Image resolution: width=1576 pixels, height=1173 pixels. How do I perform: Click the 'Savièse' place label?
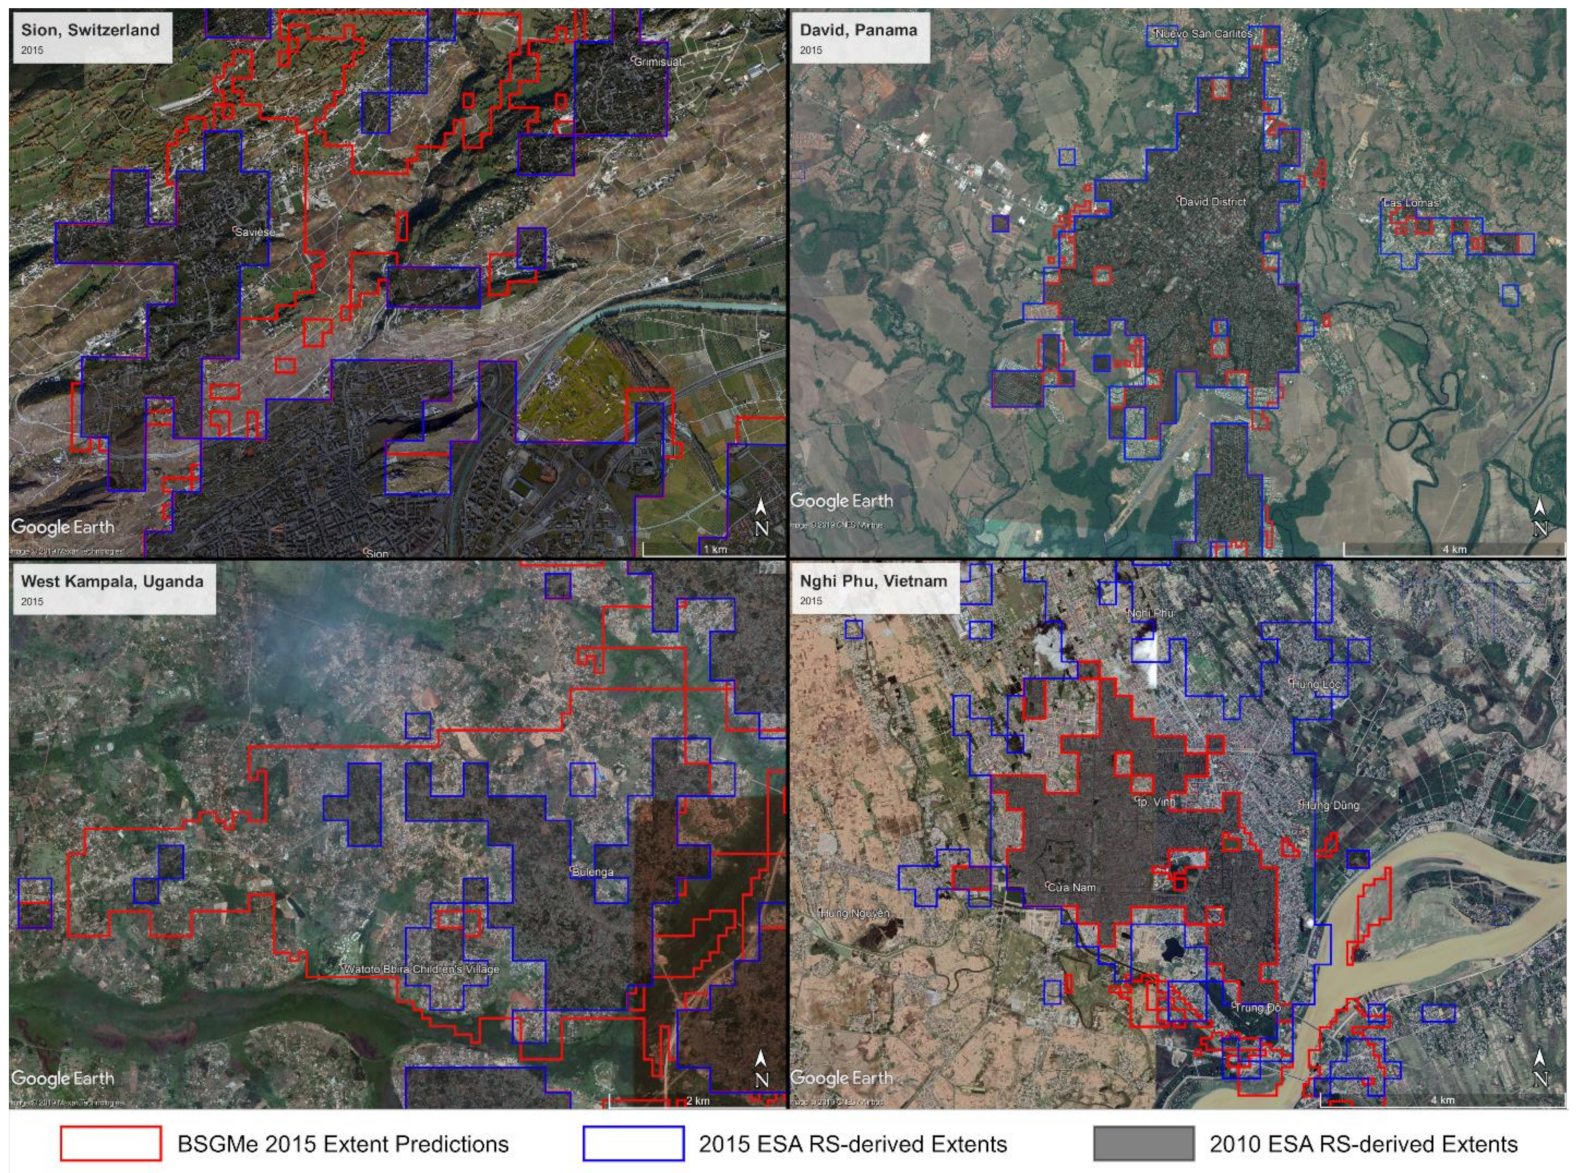[255, 232]
